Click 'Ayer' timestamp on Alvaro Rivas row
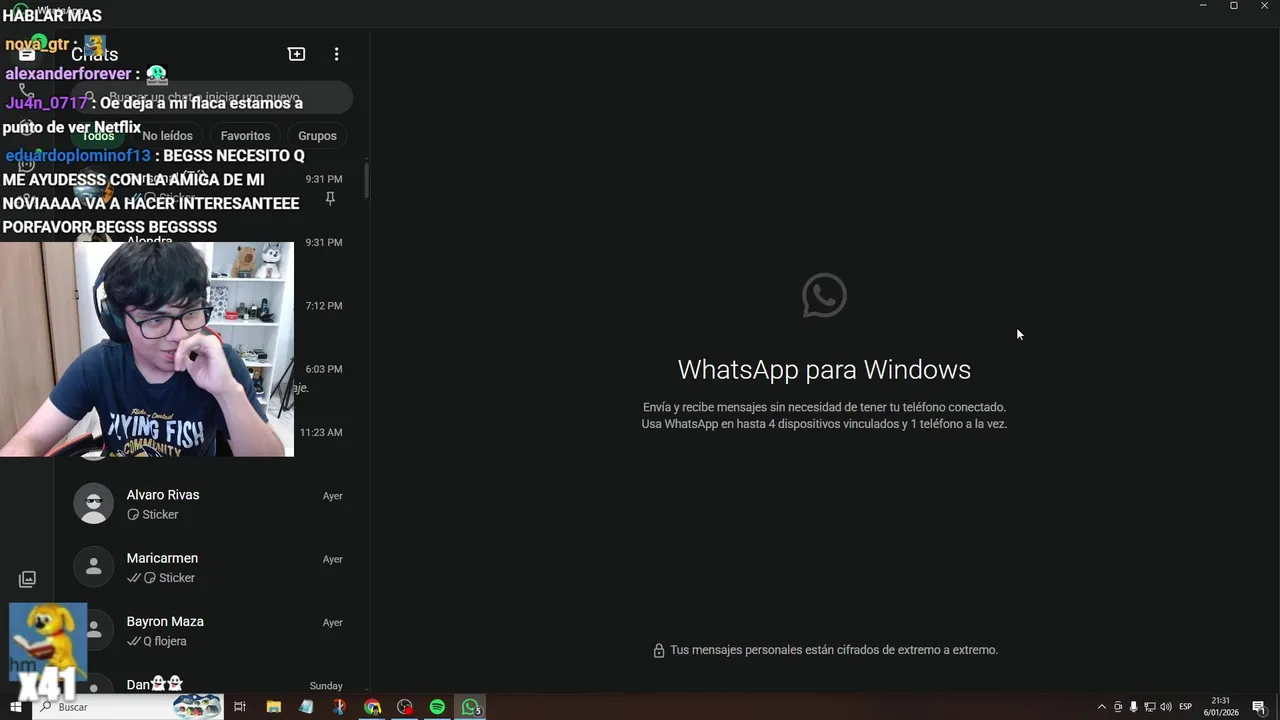This screenshot has width=1280, height=720. point(332,496)
